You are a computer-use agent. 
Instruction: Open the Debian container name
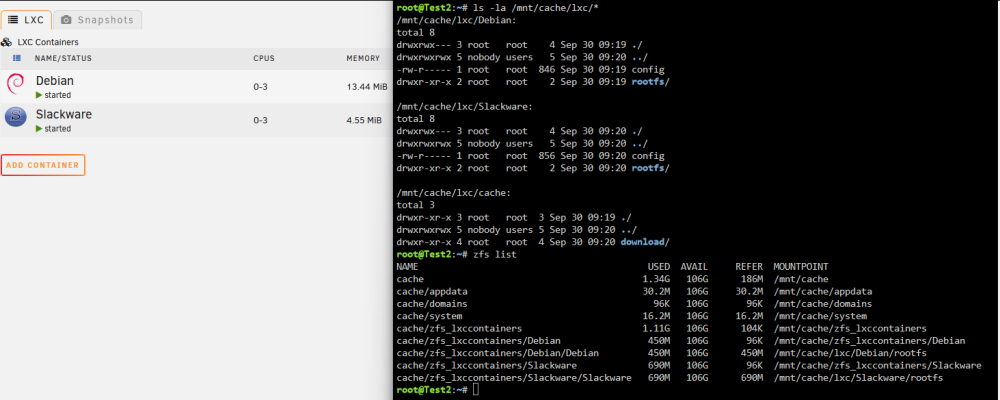55,81
